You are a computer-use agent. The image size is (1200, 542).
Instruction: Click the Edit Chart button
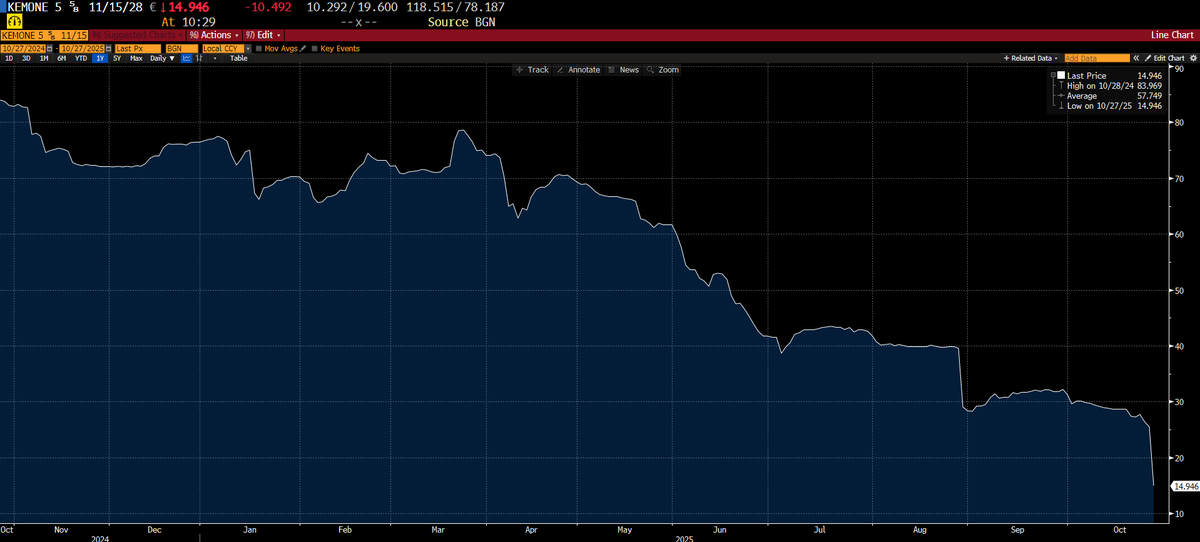[x=1164, y=58]
